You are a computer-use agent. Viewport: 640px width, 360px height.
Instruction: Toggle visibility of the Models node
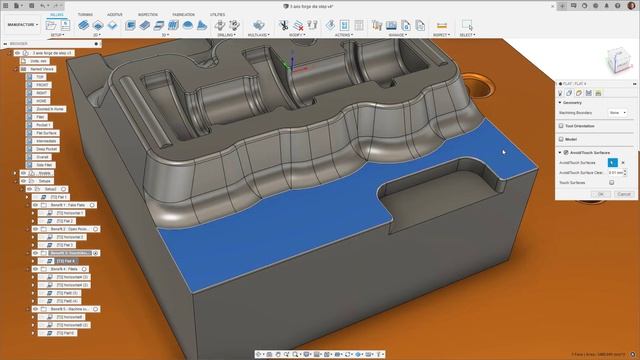pos(23,173)
